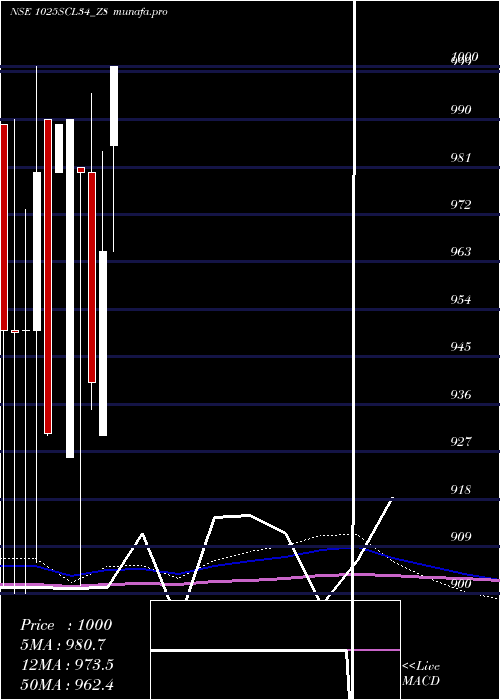Image resolution: width=500 pixels, height=700 pixels.
Task: Click the 945 price axis label
Action: (461, 347)
